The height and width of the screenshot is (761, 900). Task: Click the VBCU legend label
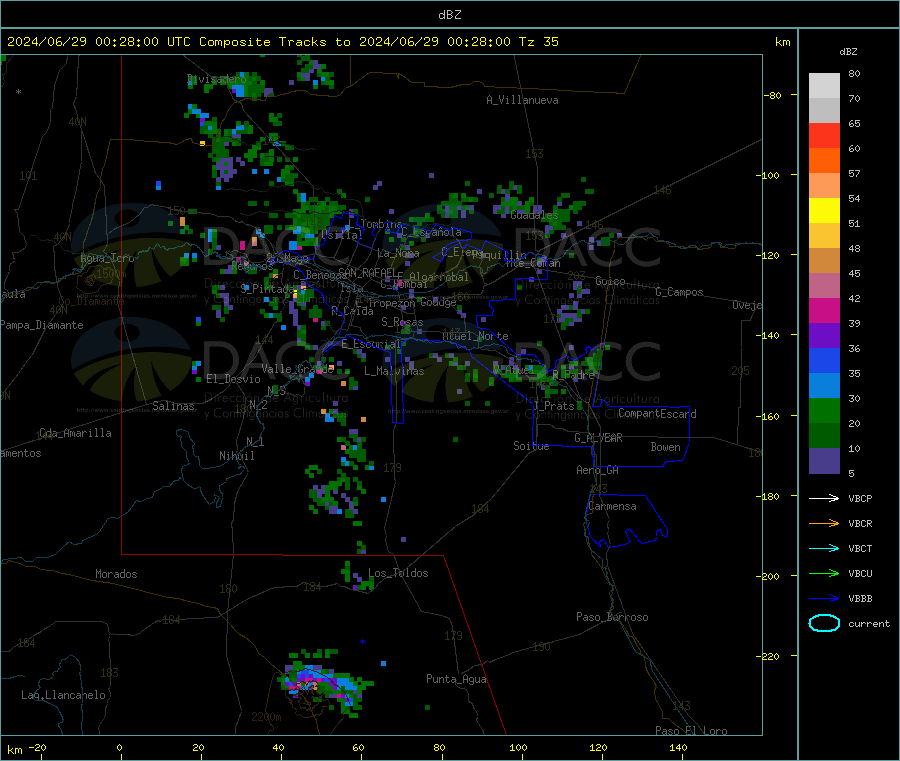coord(860,573)
